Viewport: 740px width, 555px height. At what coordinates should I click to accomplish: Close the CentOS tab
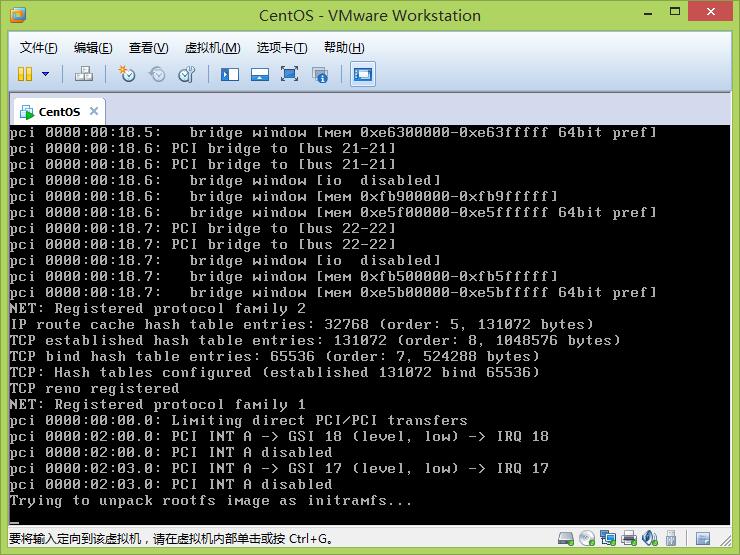coord(94,111)
